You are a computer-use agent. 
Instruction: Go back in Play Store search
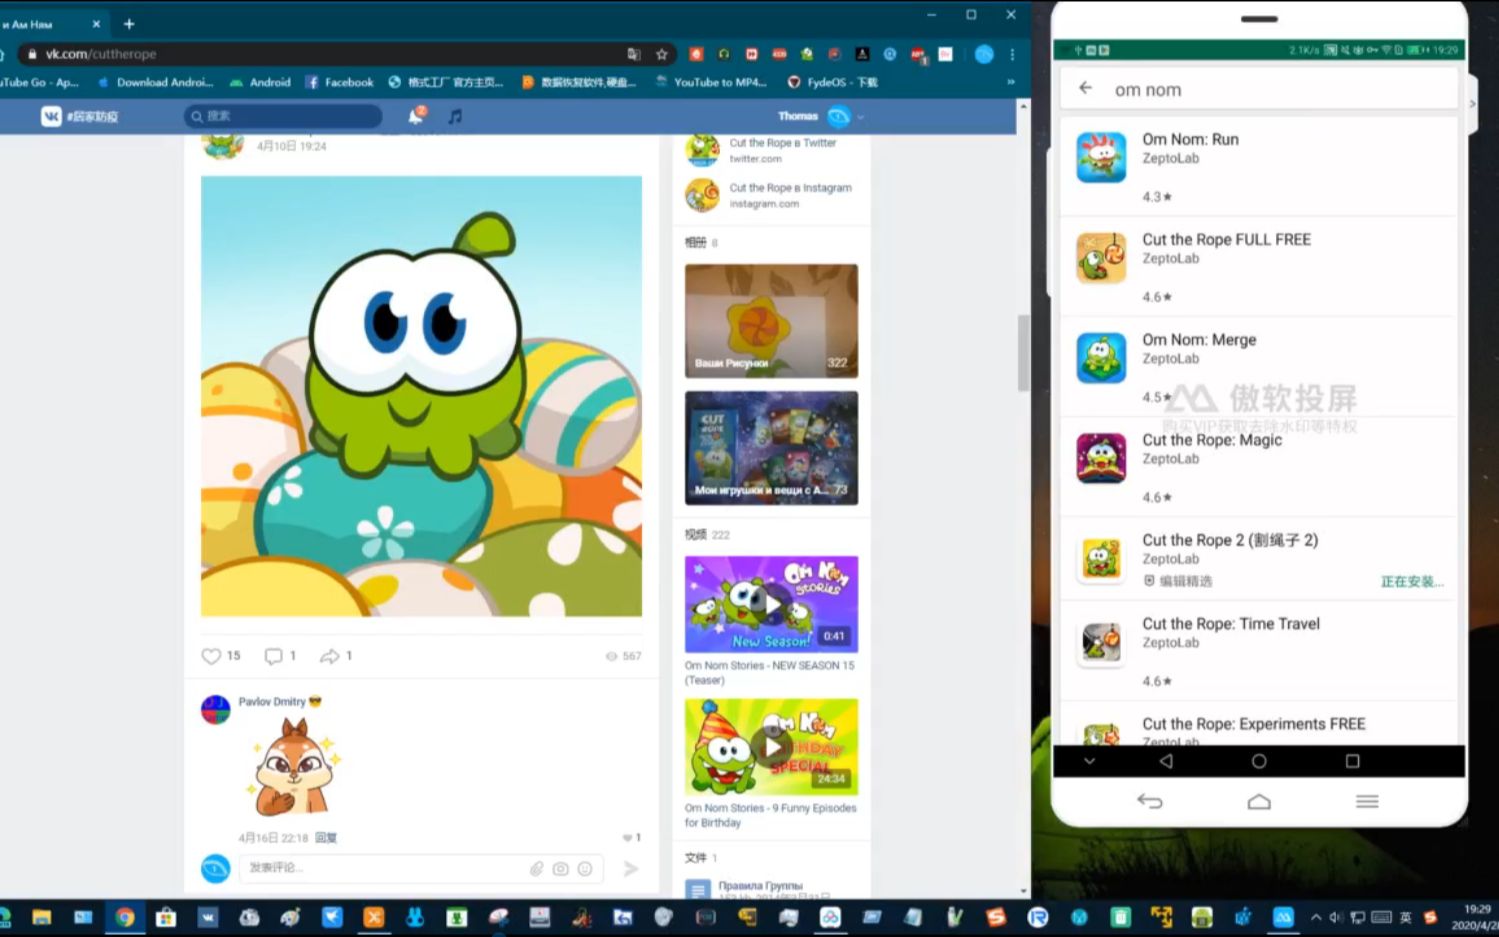(1086, 88)
